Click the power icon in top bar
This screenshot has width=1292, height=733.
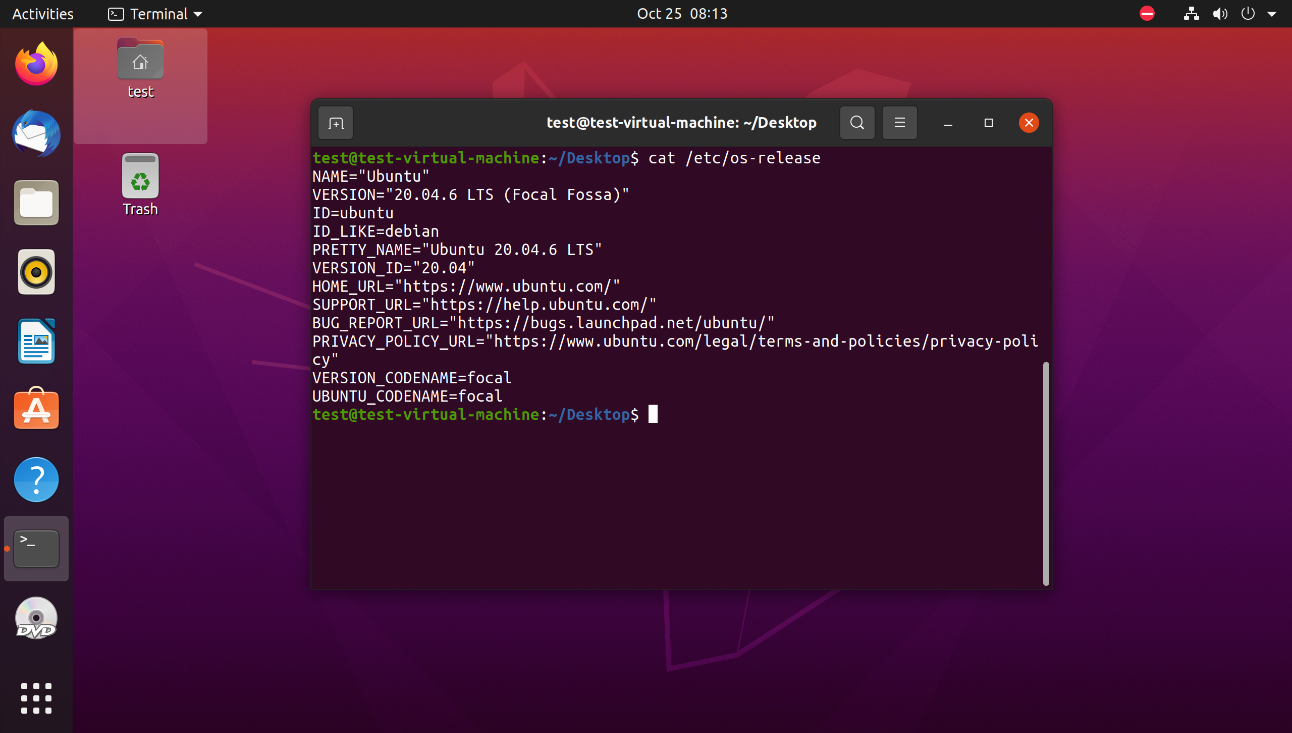click(x=1247, y=14)
